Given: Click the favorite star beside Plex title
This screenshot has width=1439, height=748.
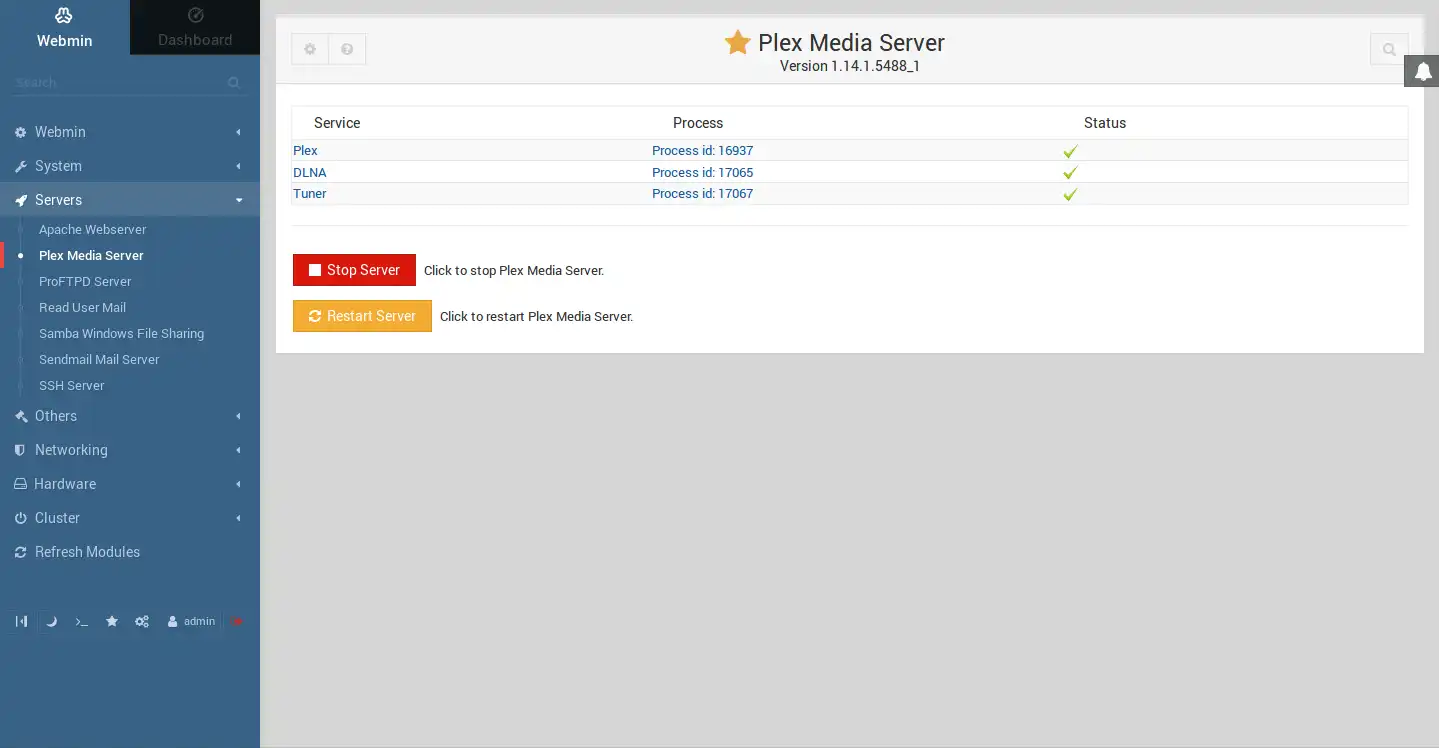Looking at the screenshot, I should pyautogui.click(x=738, y=43).
